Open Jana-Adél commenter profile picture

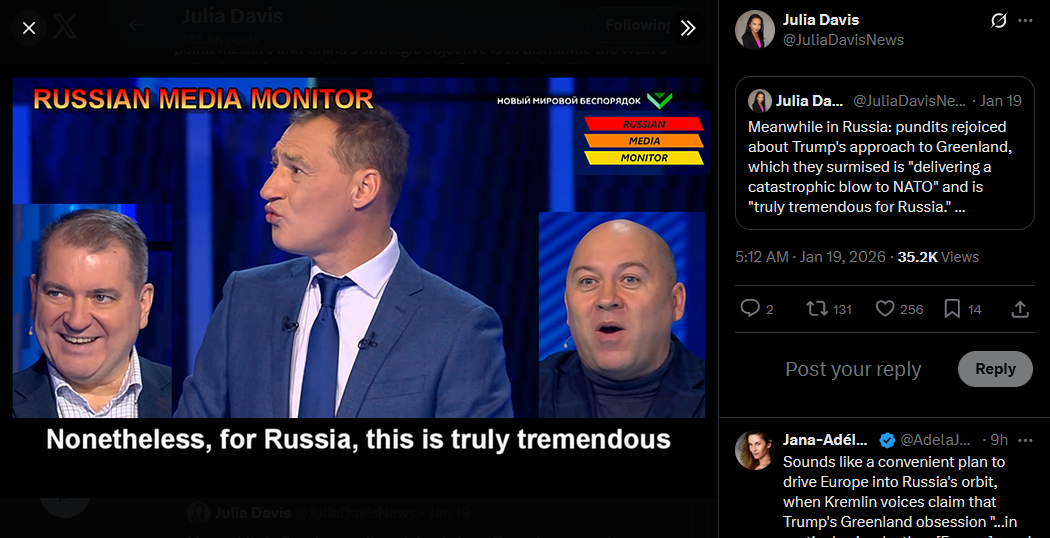tap(755, 450)
